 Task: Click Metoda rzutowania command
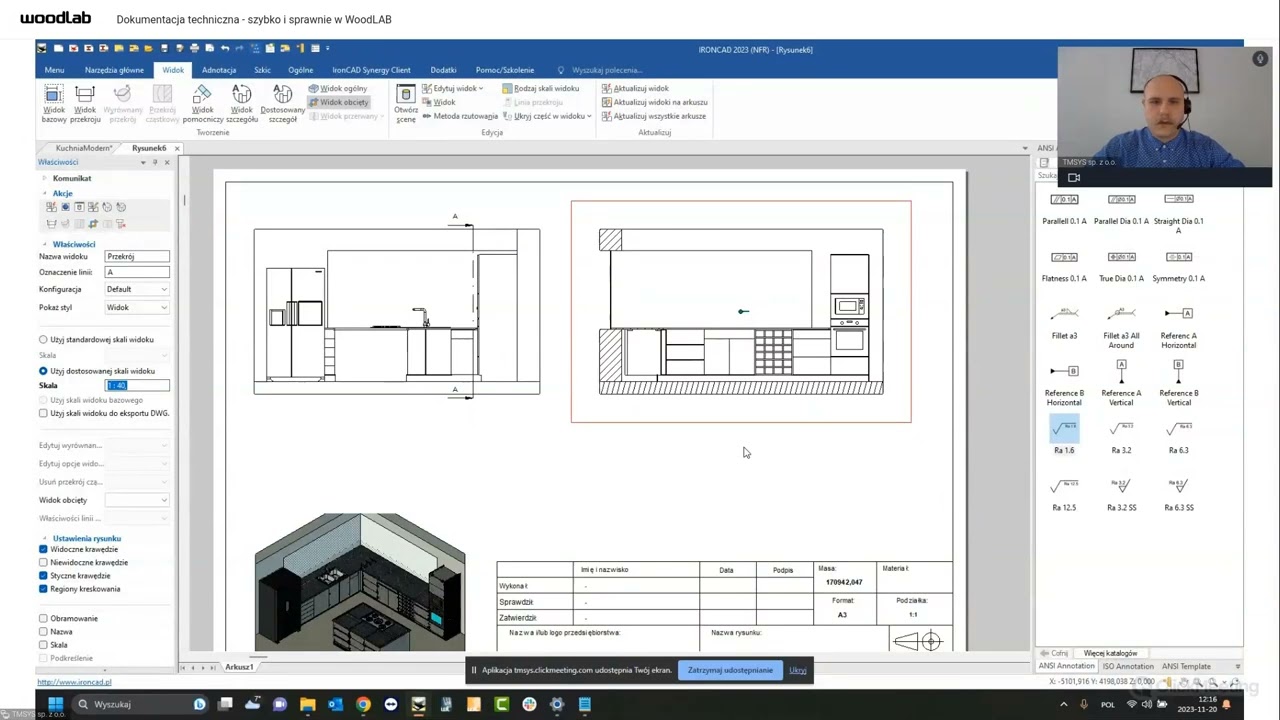[460, 116]
